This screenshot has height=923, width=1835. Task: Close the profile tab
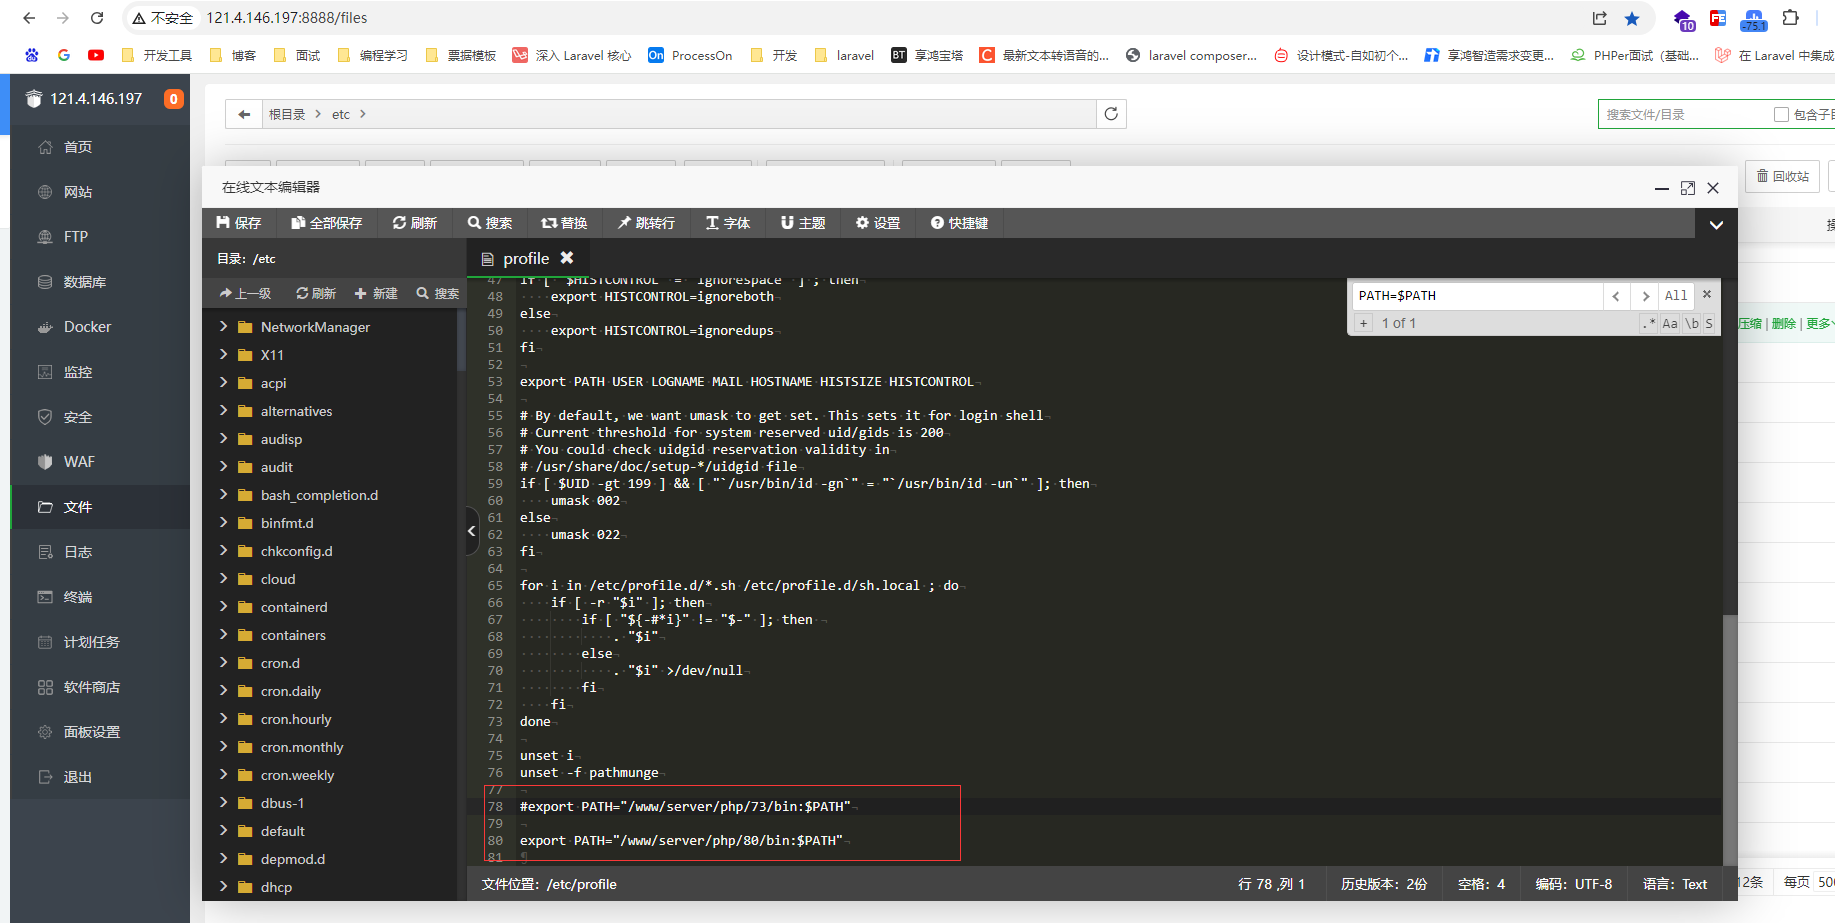pyautogui.click(x=567, y=258)
